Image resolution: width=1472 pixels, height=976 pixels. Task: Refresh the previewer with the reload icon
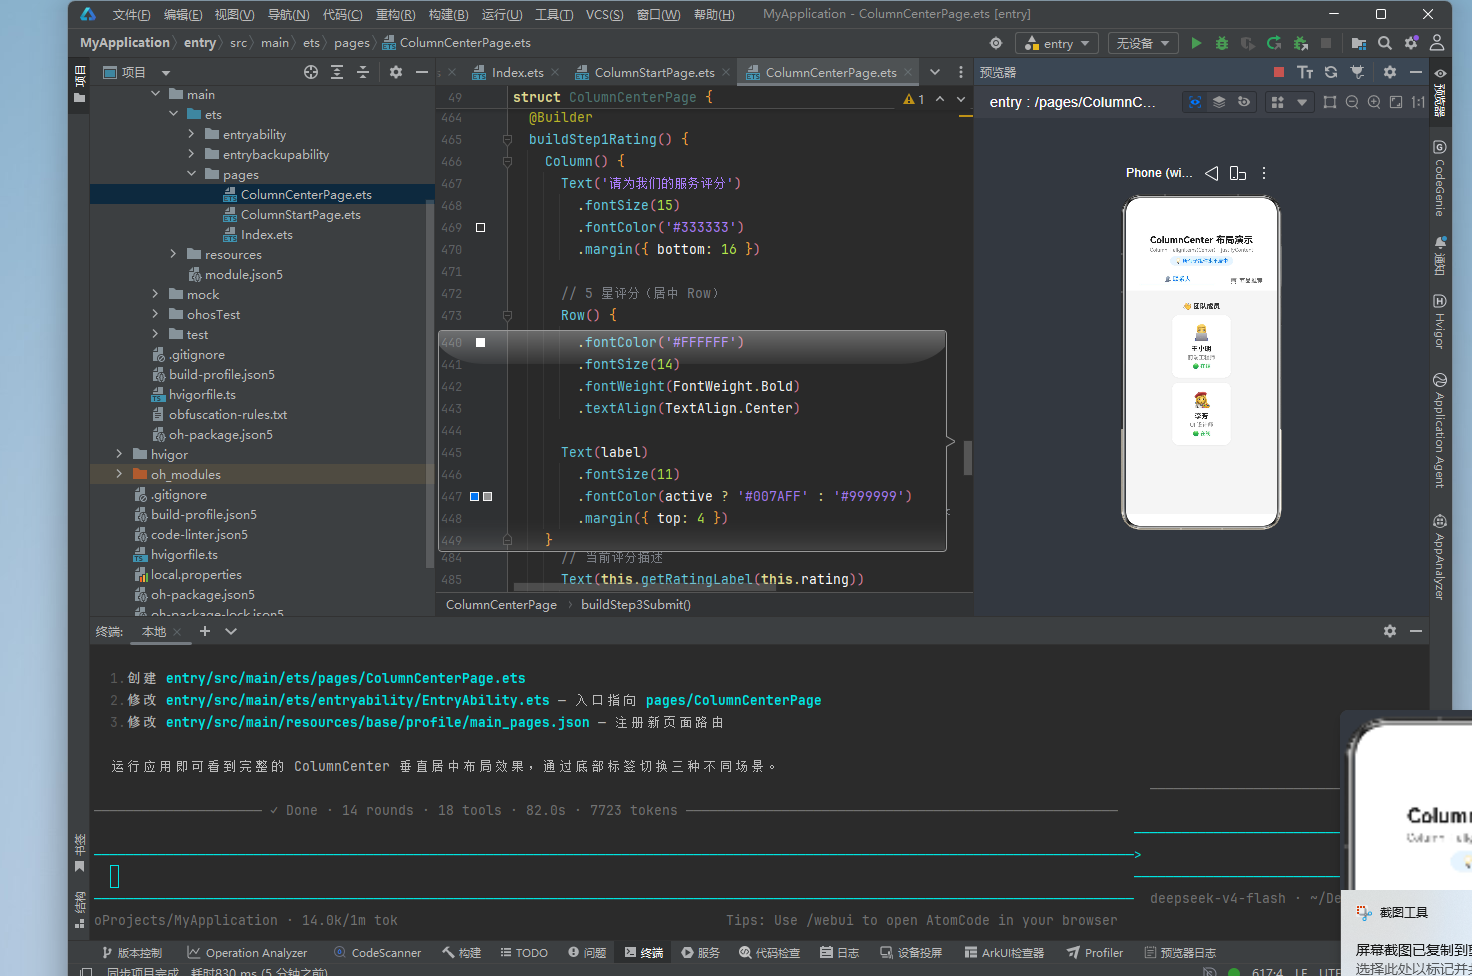click(x=1331, y=72)
